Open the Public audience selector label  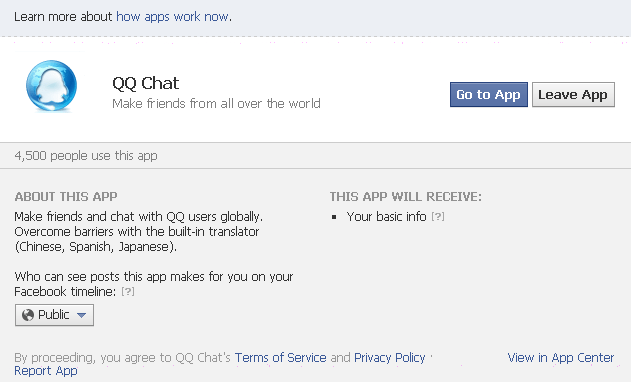[54, 315]
